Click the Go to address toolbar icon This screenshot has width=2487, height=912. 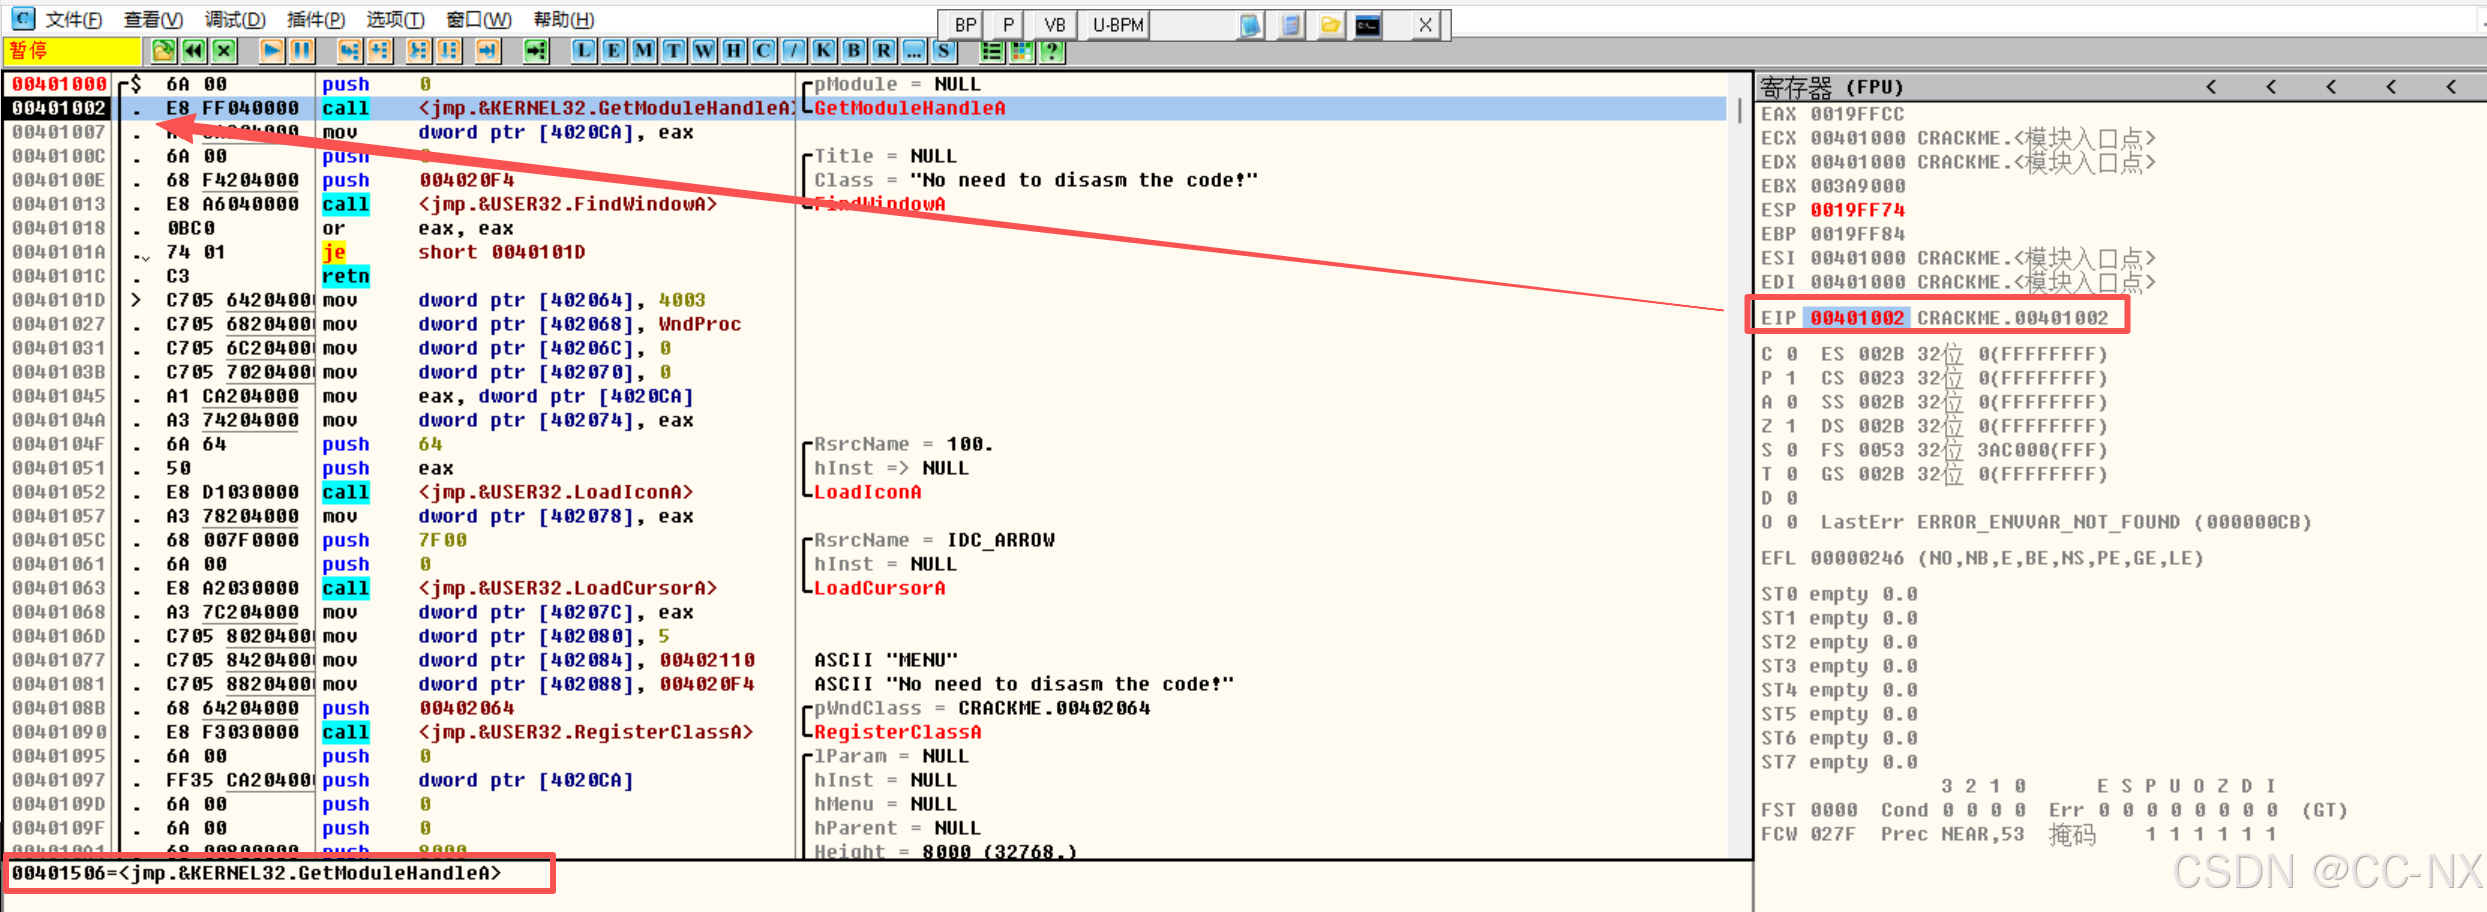coord(537,50)
